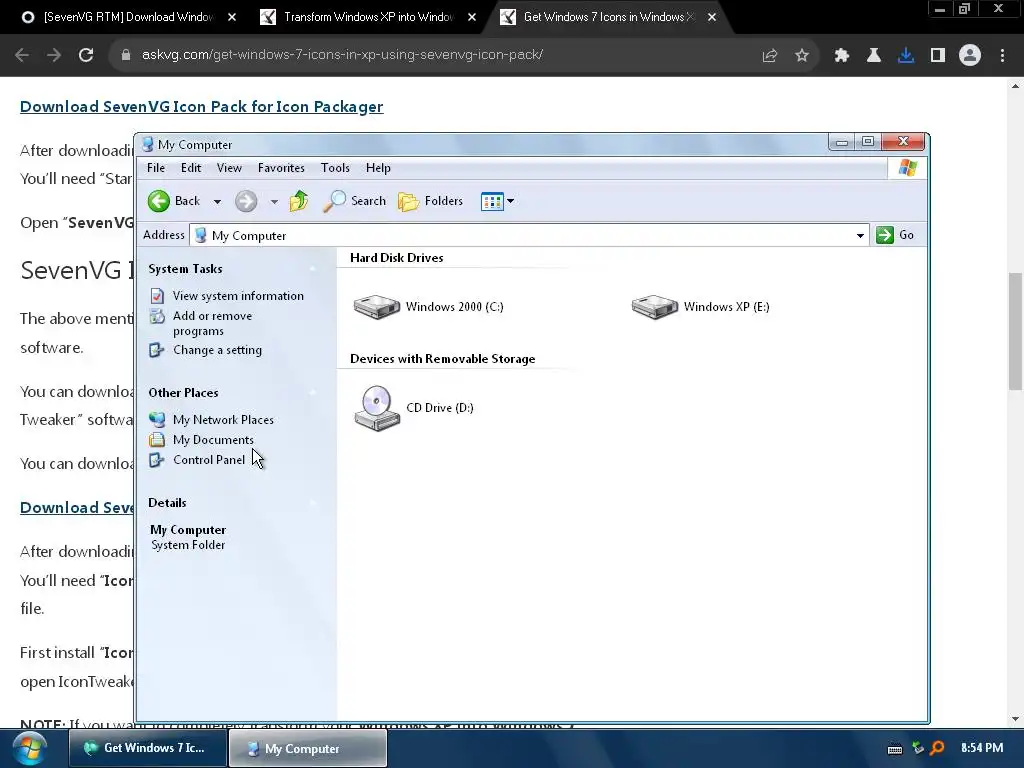Open the Favorites menu

click(281, 168)
